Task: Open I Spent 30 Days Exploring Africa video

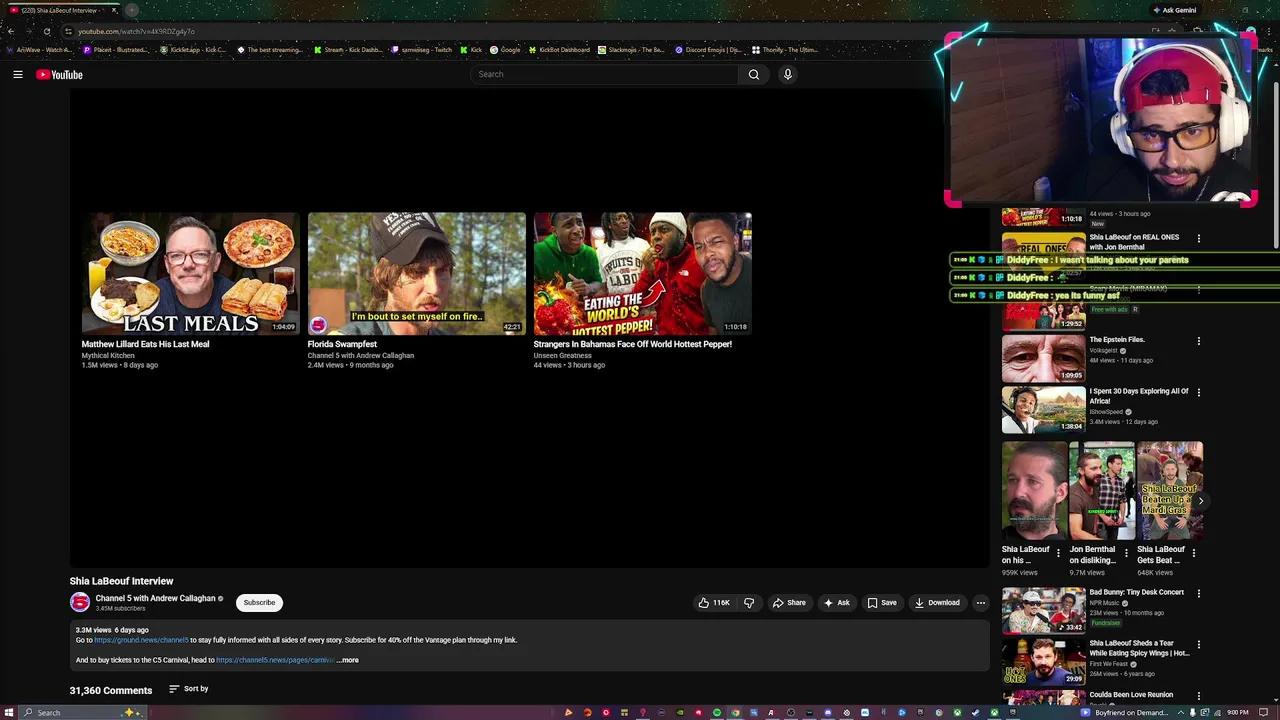Action: click(1043, 409)
